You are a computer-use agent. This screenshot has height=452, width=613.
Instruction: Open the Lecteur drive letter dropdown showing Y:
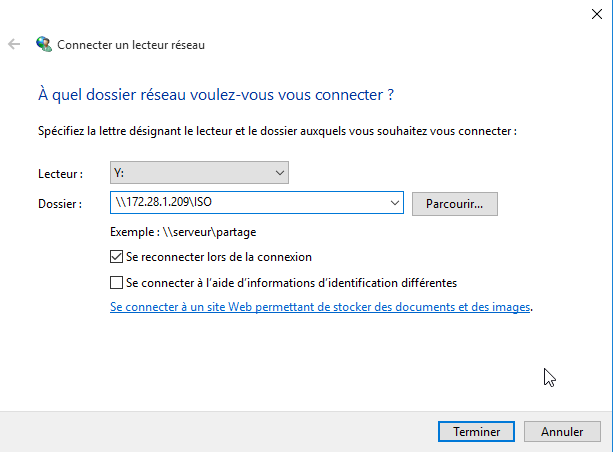coord(199,172)
